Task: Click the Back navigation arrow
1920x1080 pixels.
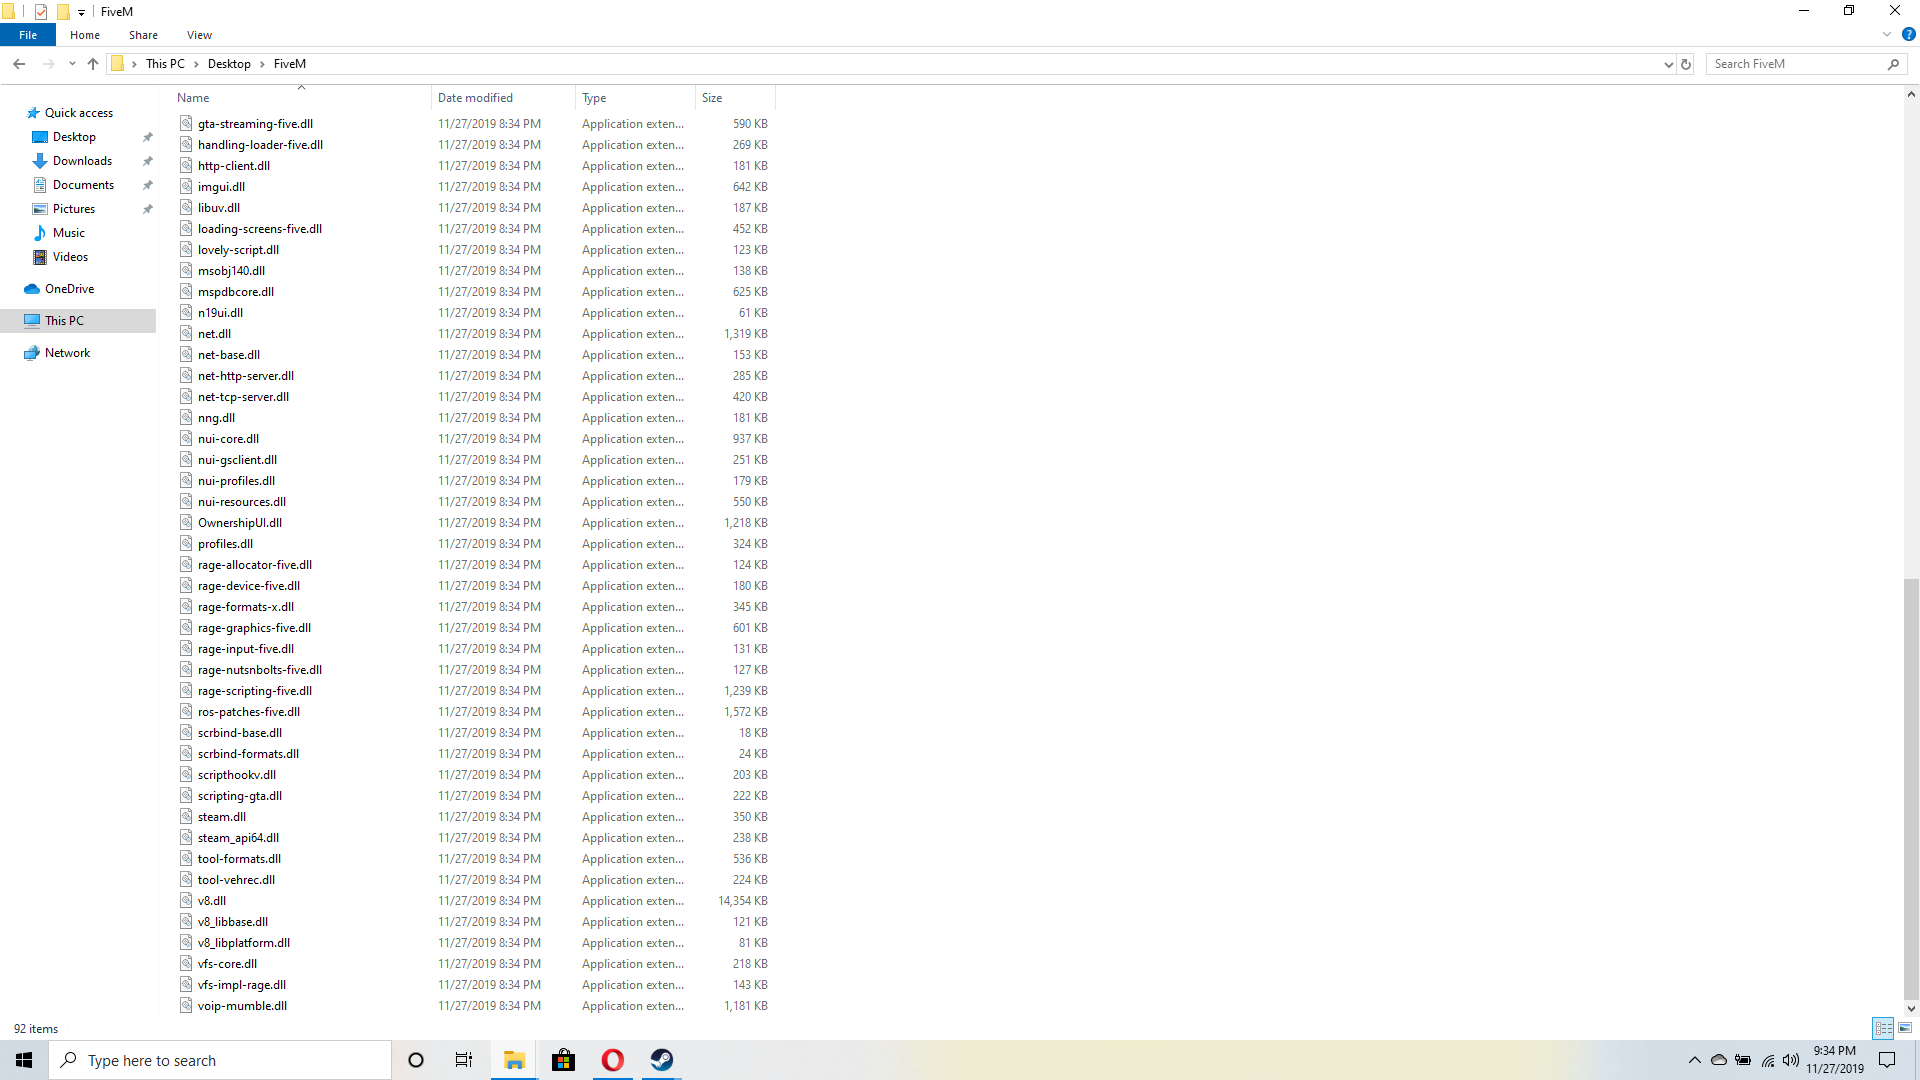Action: [x=19, y=64]
